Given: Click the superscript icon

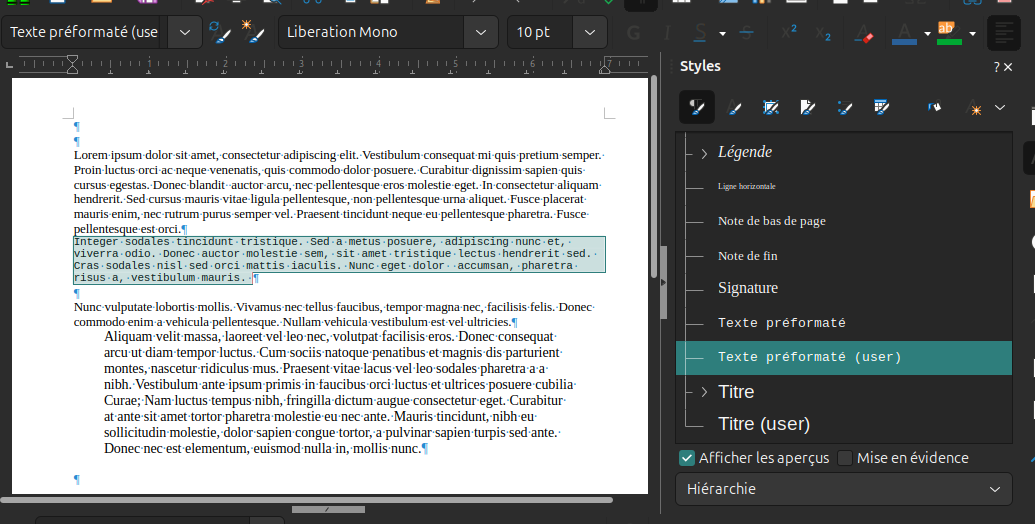Looking at the screenshot, I should (789, 32).
